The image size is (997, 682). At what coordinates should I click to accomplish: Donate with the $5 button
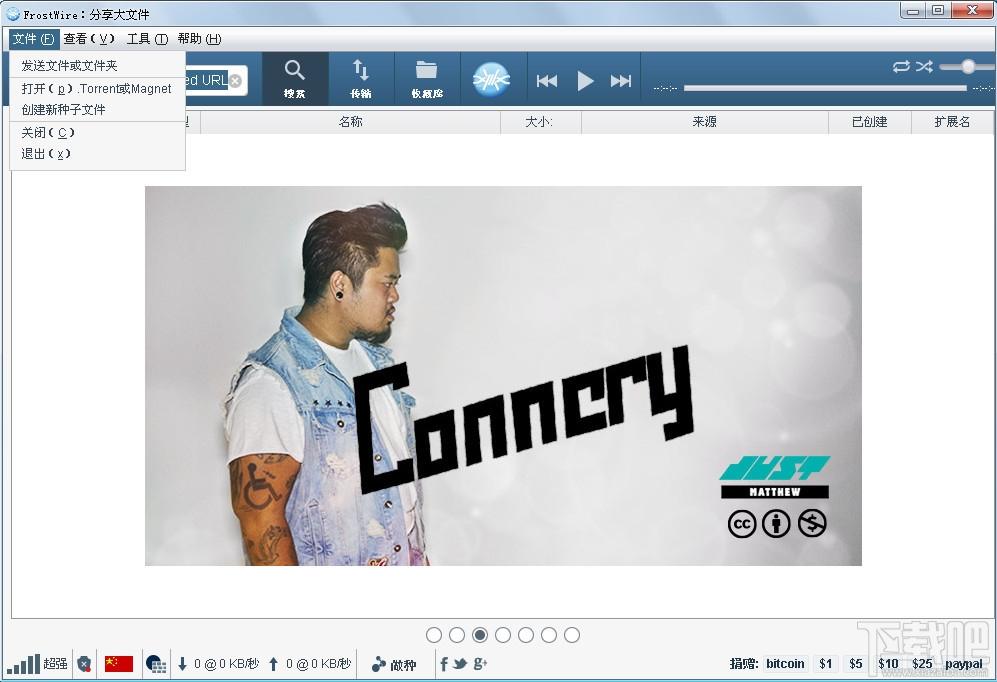(x=856, y=664)
